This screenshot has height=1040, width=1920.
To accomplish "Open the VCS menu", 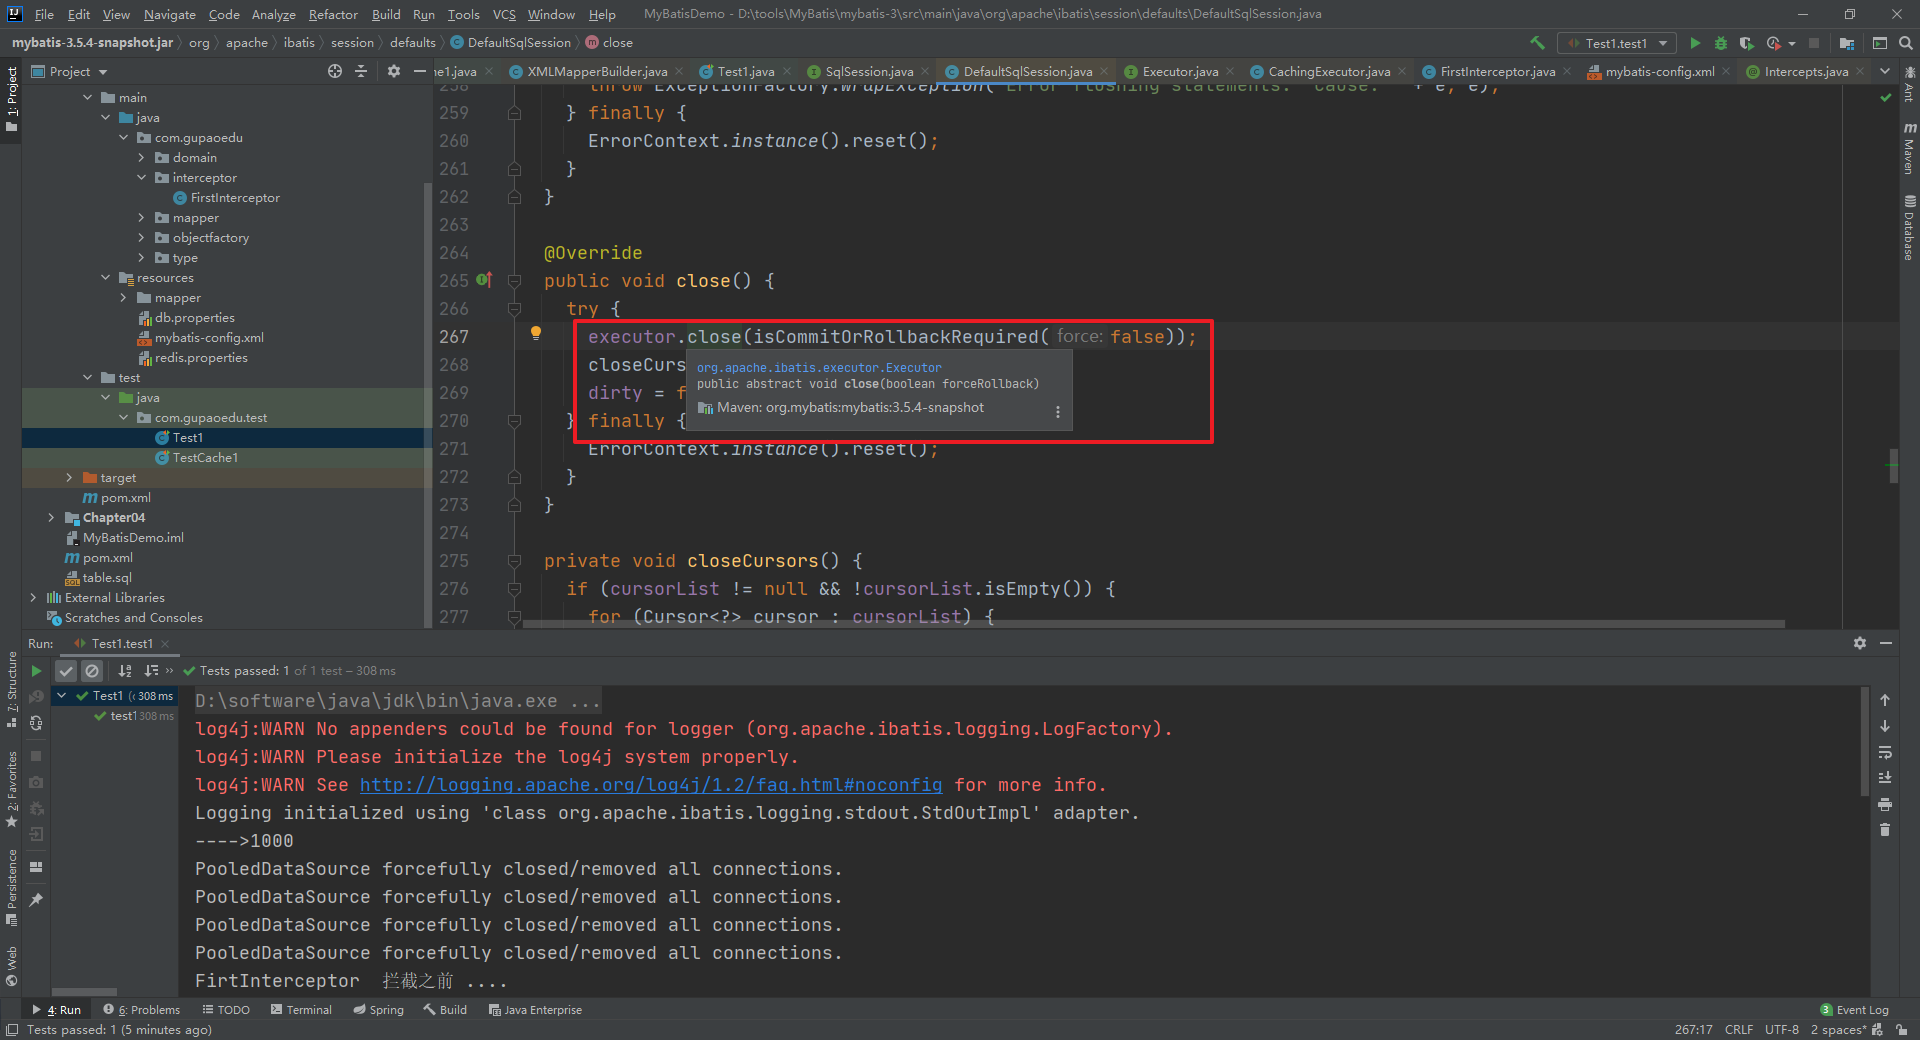I will tap(504, 14).
